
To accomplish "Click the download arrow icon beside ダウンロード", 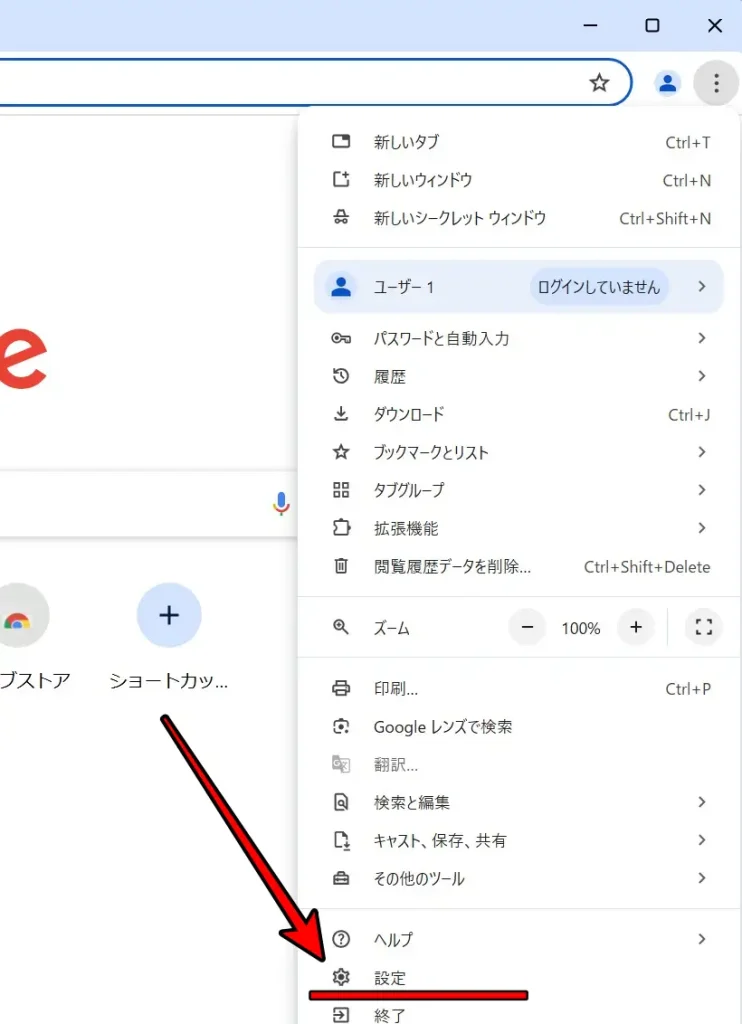I will (341, 413).
